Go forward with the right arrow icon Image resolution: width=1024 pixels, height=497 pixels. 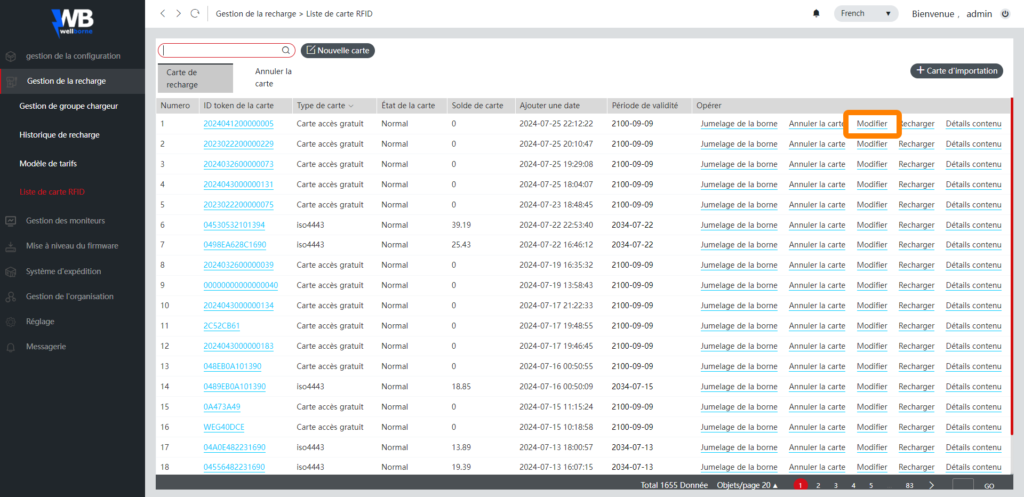click(178, 13)
